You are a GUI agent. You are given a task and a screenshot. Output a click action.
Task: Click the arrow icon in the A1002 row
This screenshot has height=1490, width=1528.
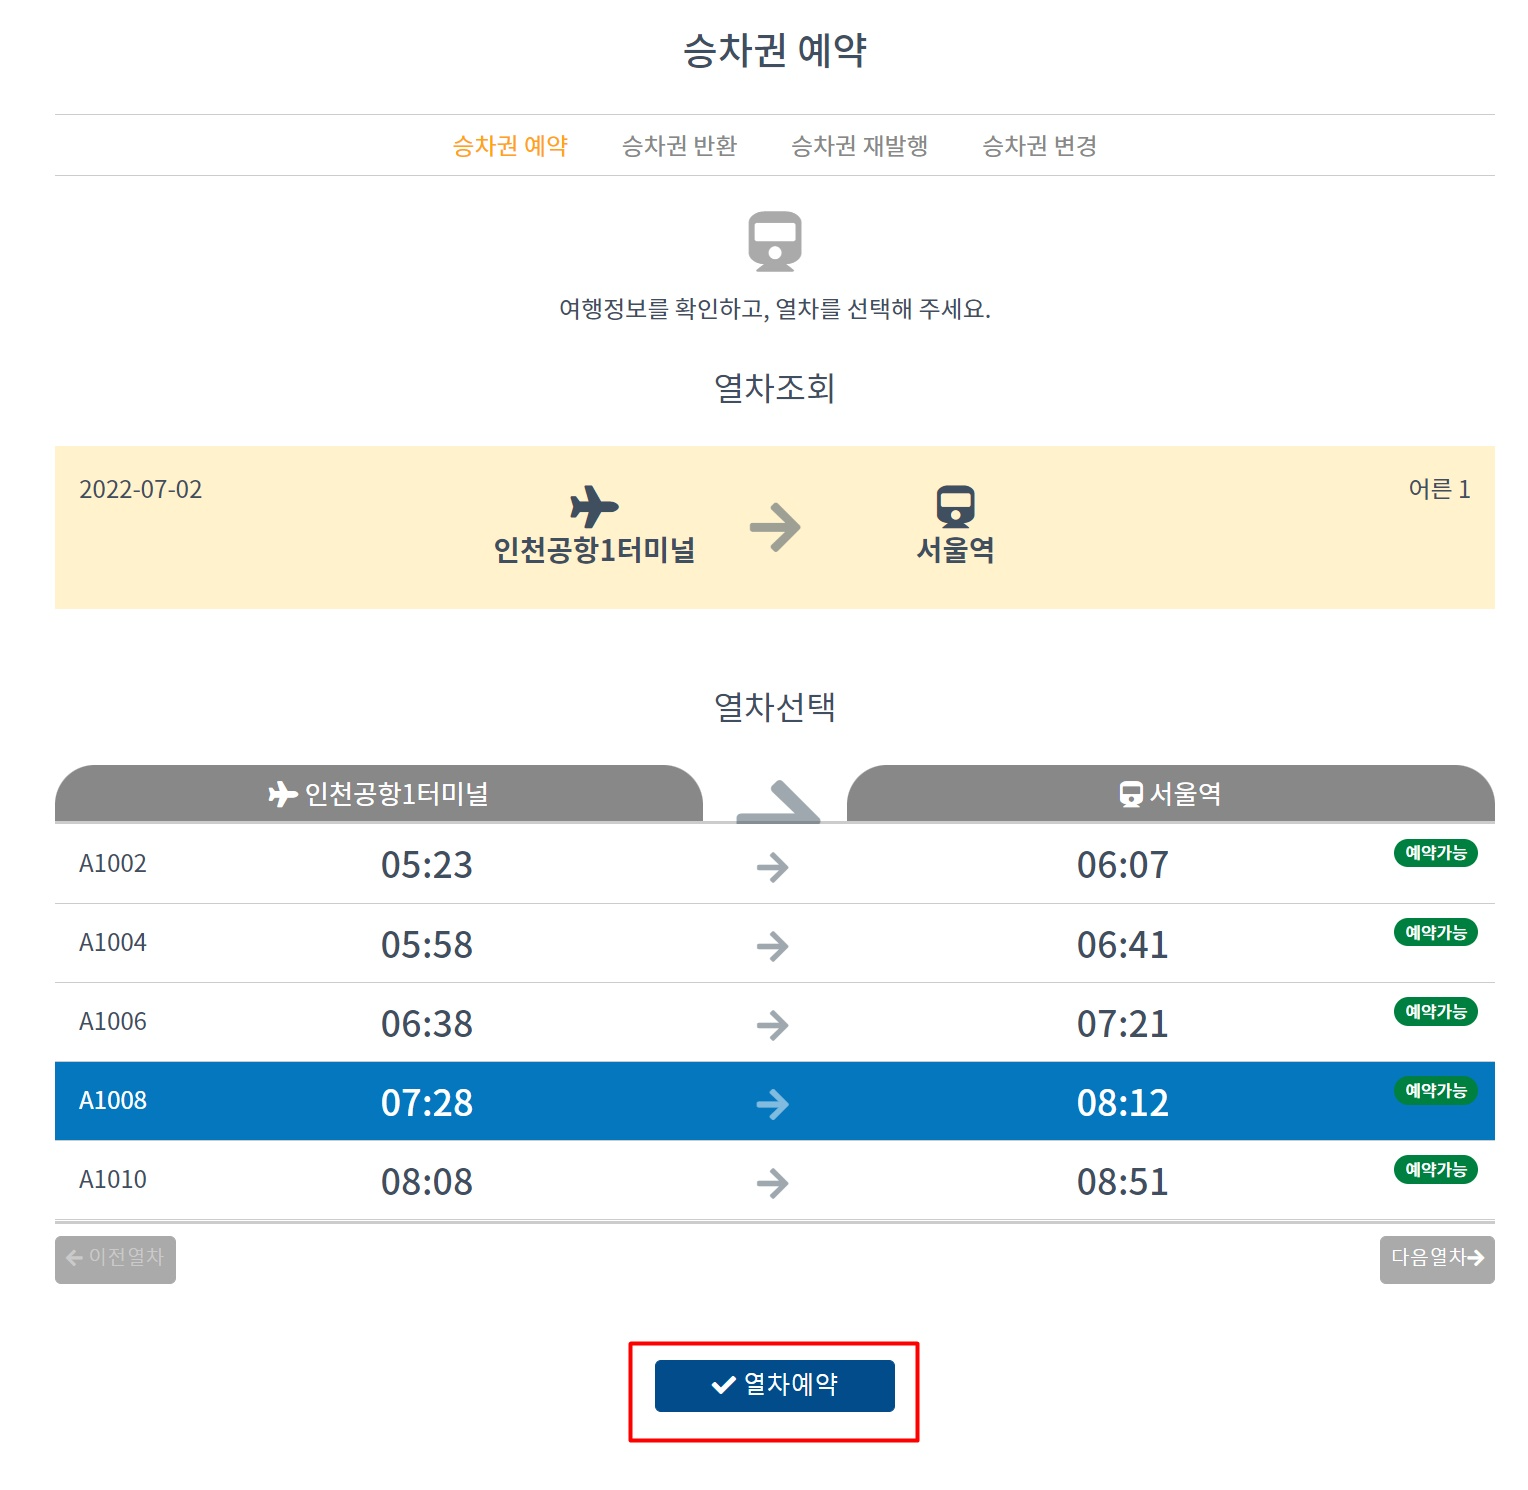tap(771, 866)
